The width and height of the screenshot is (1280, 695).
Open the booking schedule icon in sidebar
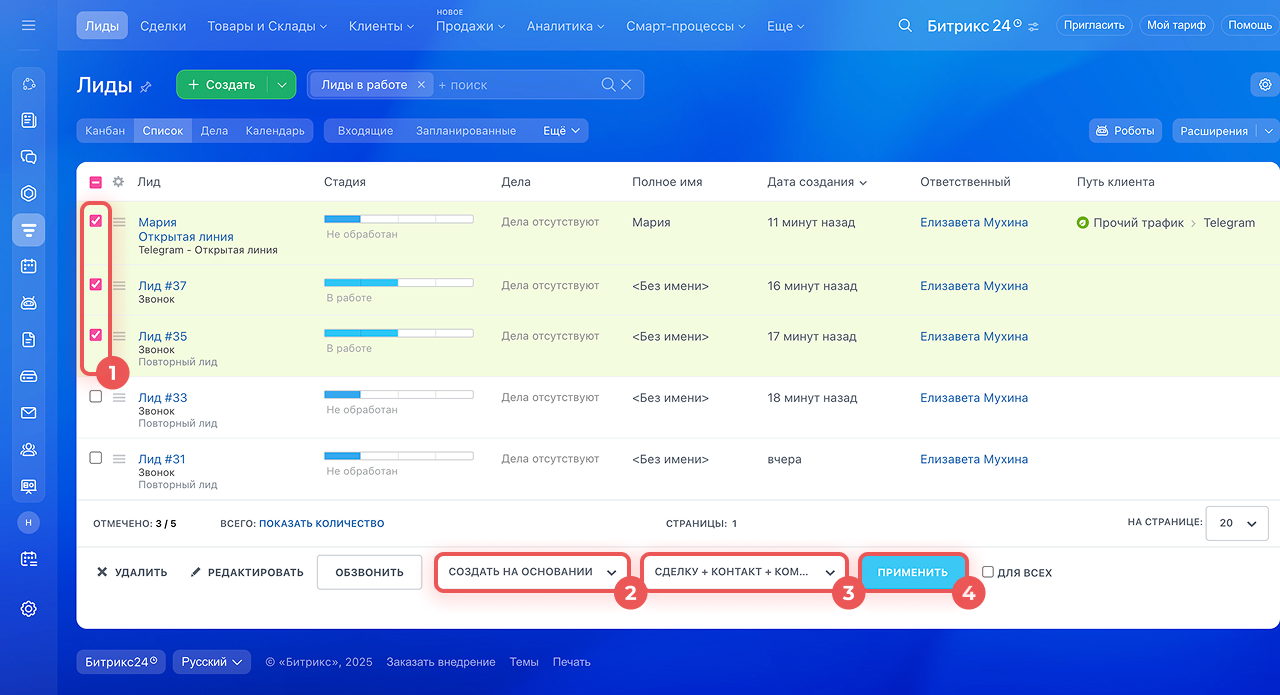[29, 559]
